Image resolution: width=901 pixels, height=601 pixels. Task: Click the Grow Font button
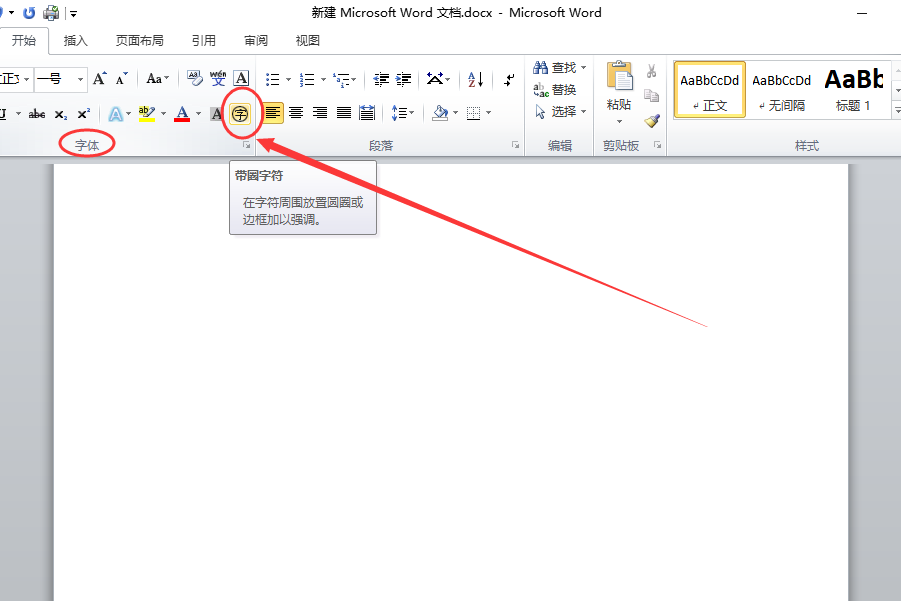pos(100,79)
